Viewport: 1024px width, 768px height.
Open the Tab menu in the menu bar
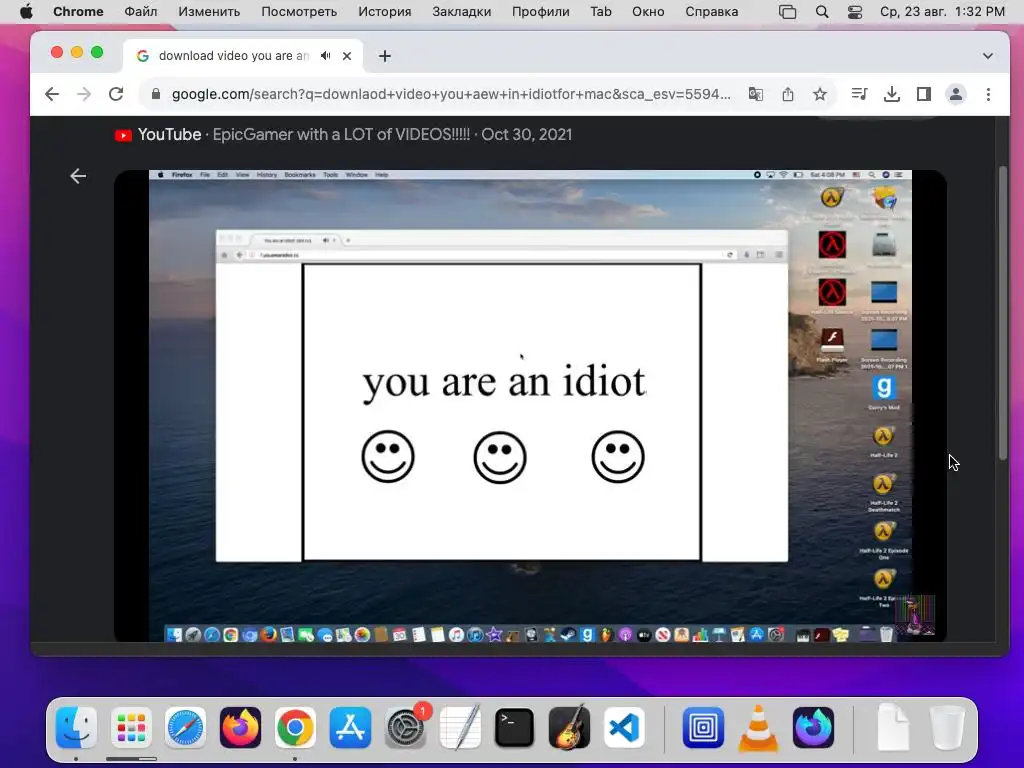[600, 12]
